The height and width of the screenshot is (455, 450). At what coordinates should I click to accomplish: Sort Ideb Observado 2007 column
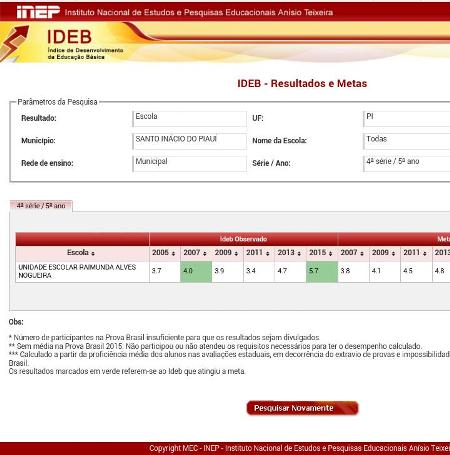click(x=205, y=254)
